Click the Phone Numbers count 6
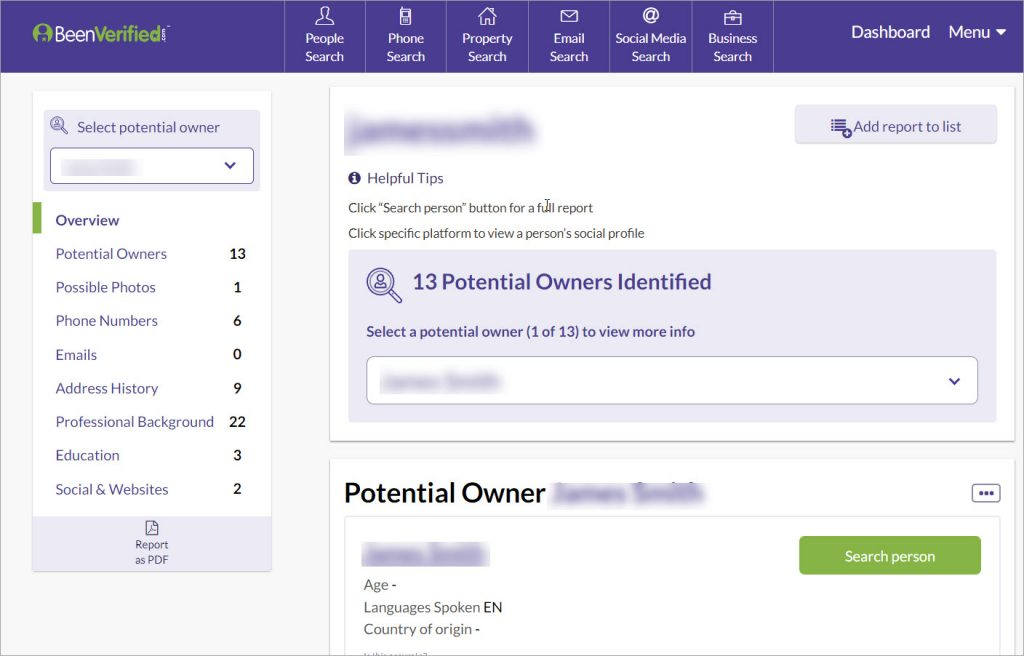Image resolution: width=1024 pixels, height=656 pixels. [237, 320]
